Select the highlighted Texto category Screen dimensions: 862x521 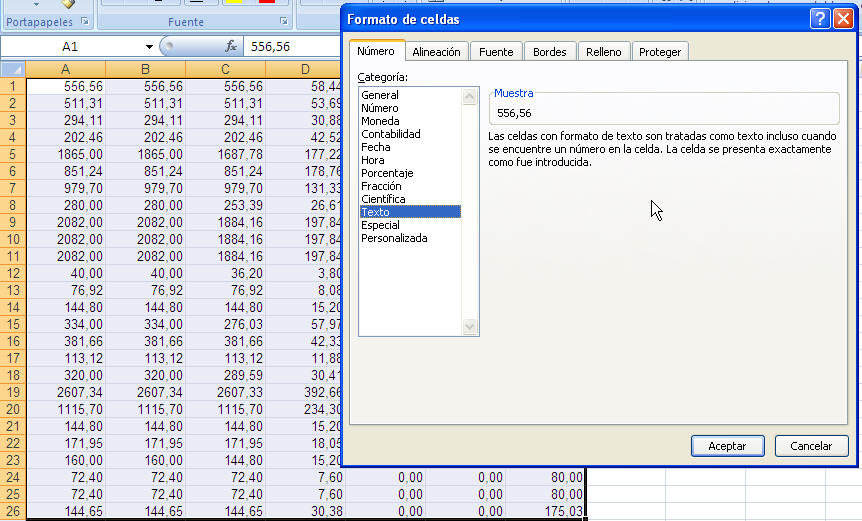tap(410, 212)
